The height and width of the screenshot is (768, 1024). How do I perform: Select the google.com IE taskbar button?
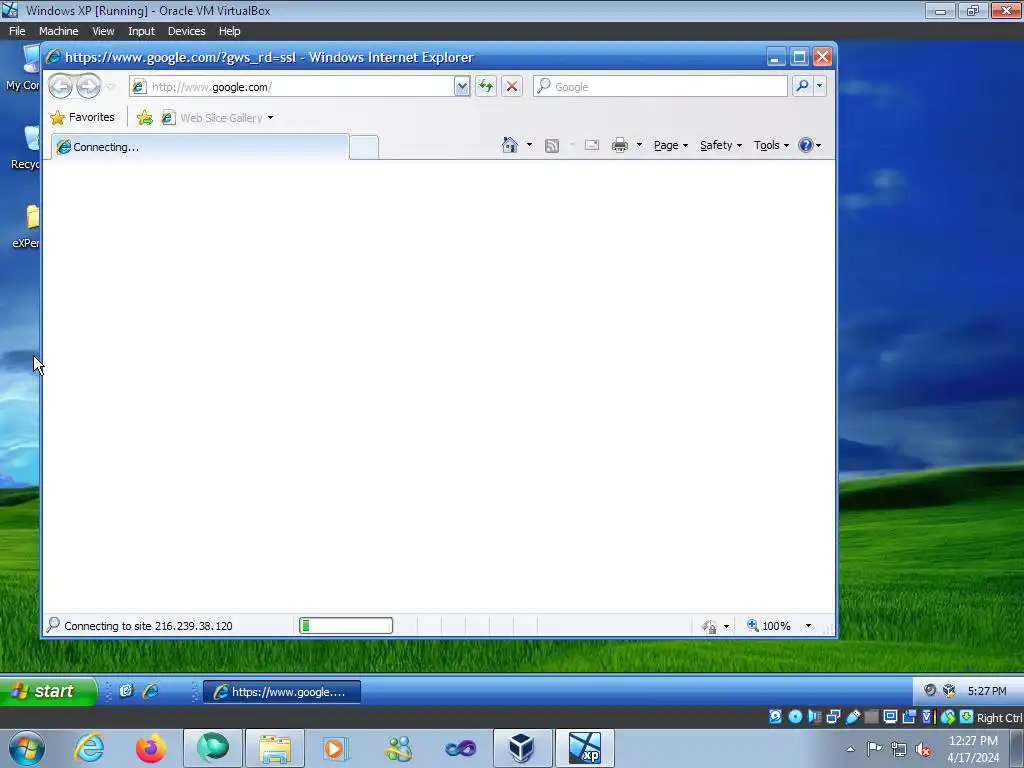[281, 692]
